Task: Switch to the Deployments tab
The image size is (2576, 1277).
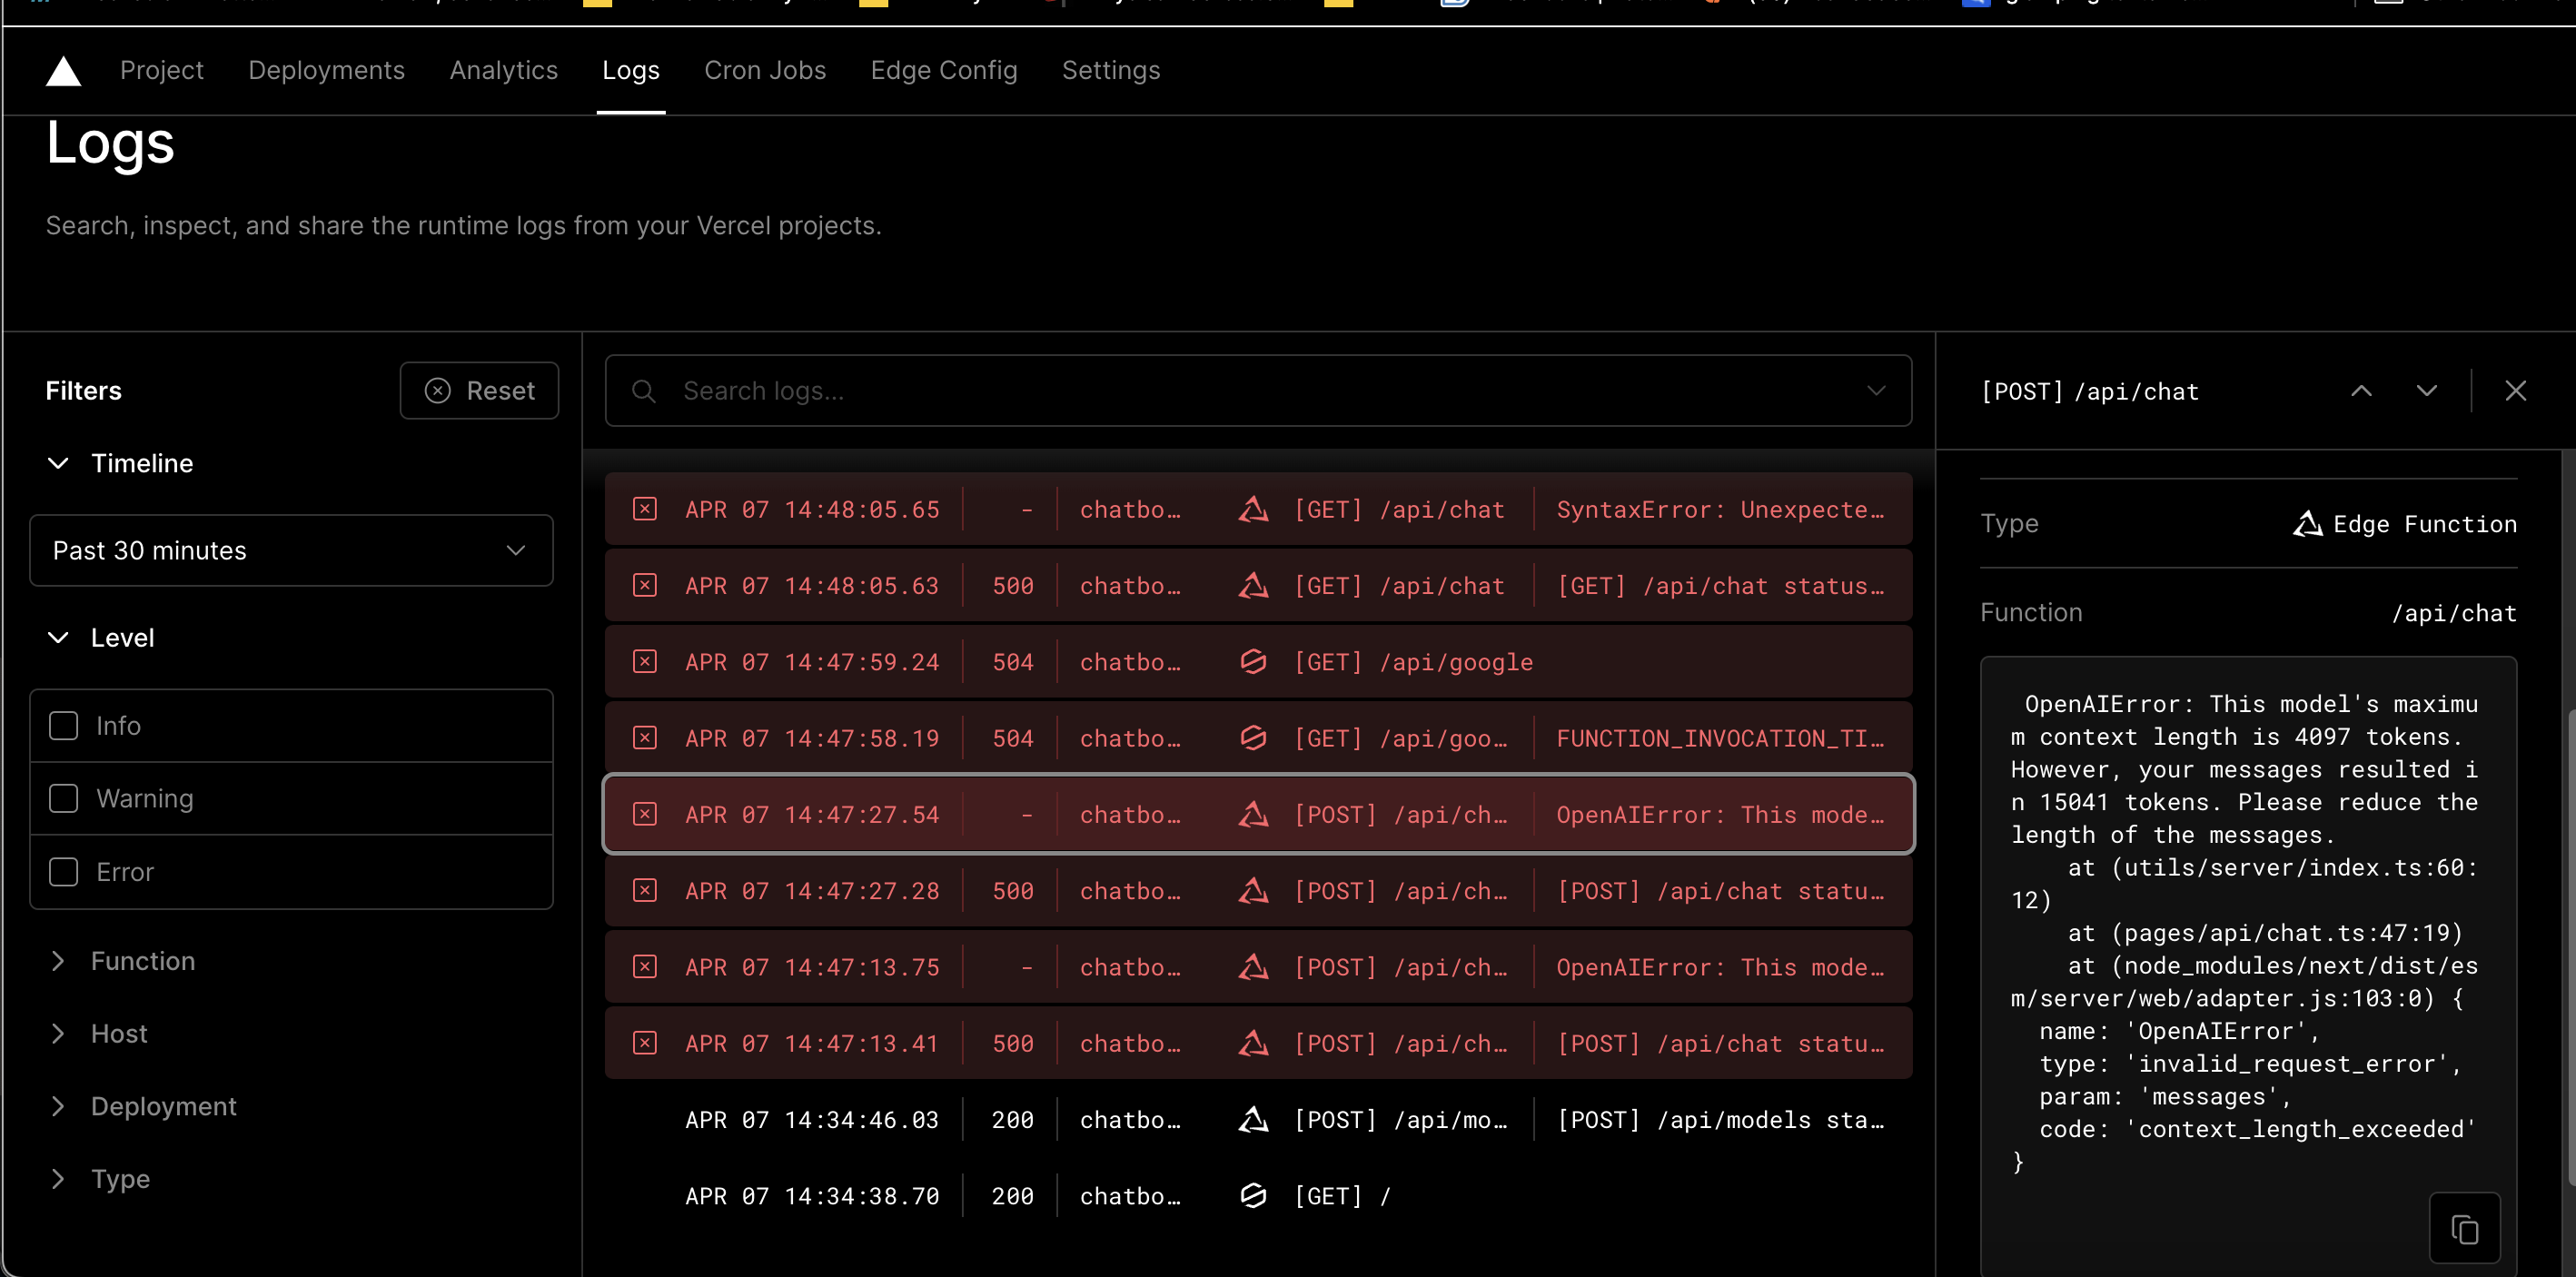Action: click(x=326, y=70)
